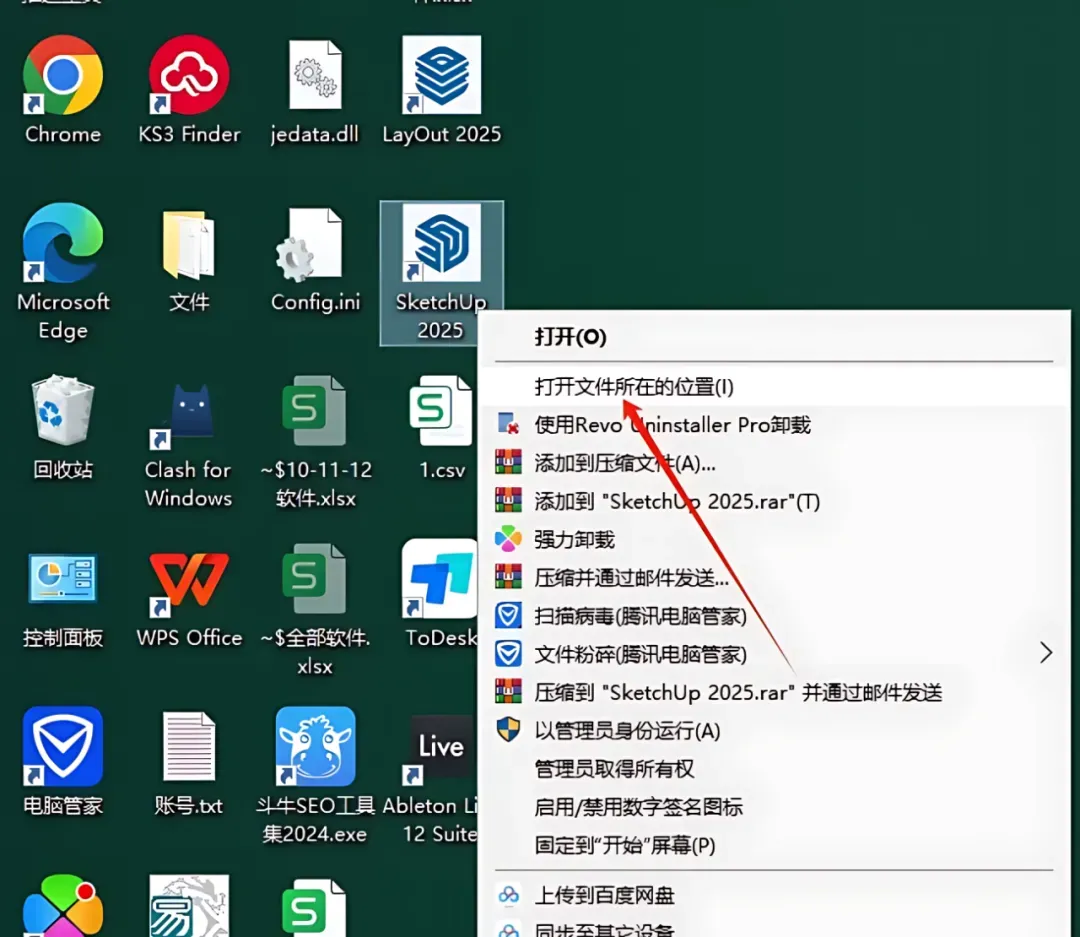
Task: Choose 固定到"开始"屏幕(P)
Action: 774,845
